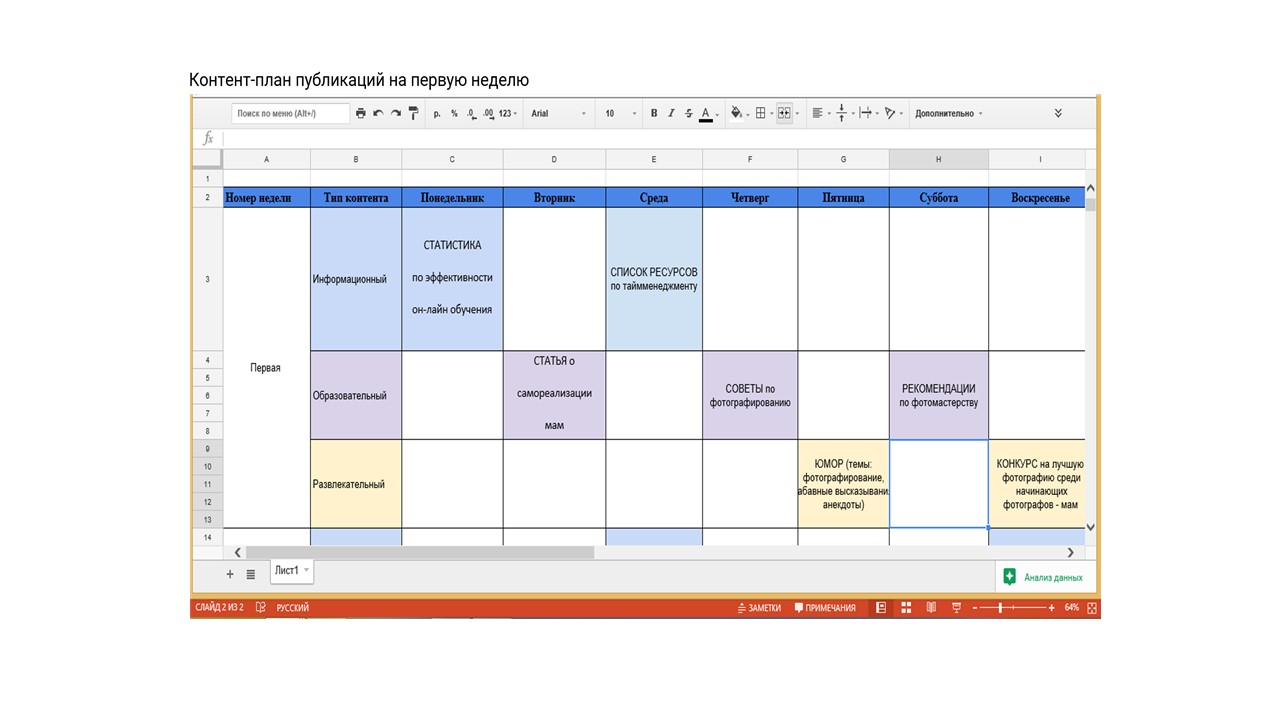
Task: Open fill color bucket picker
Action: pyautogui.click(x=739, y=114)
